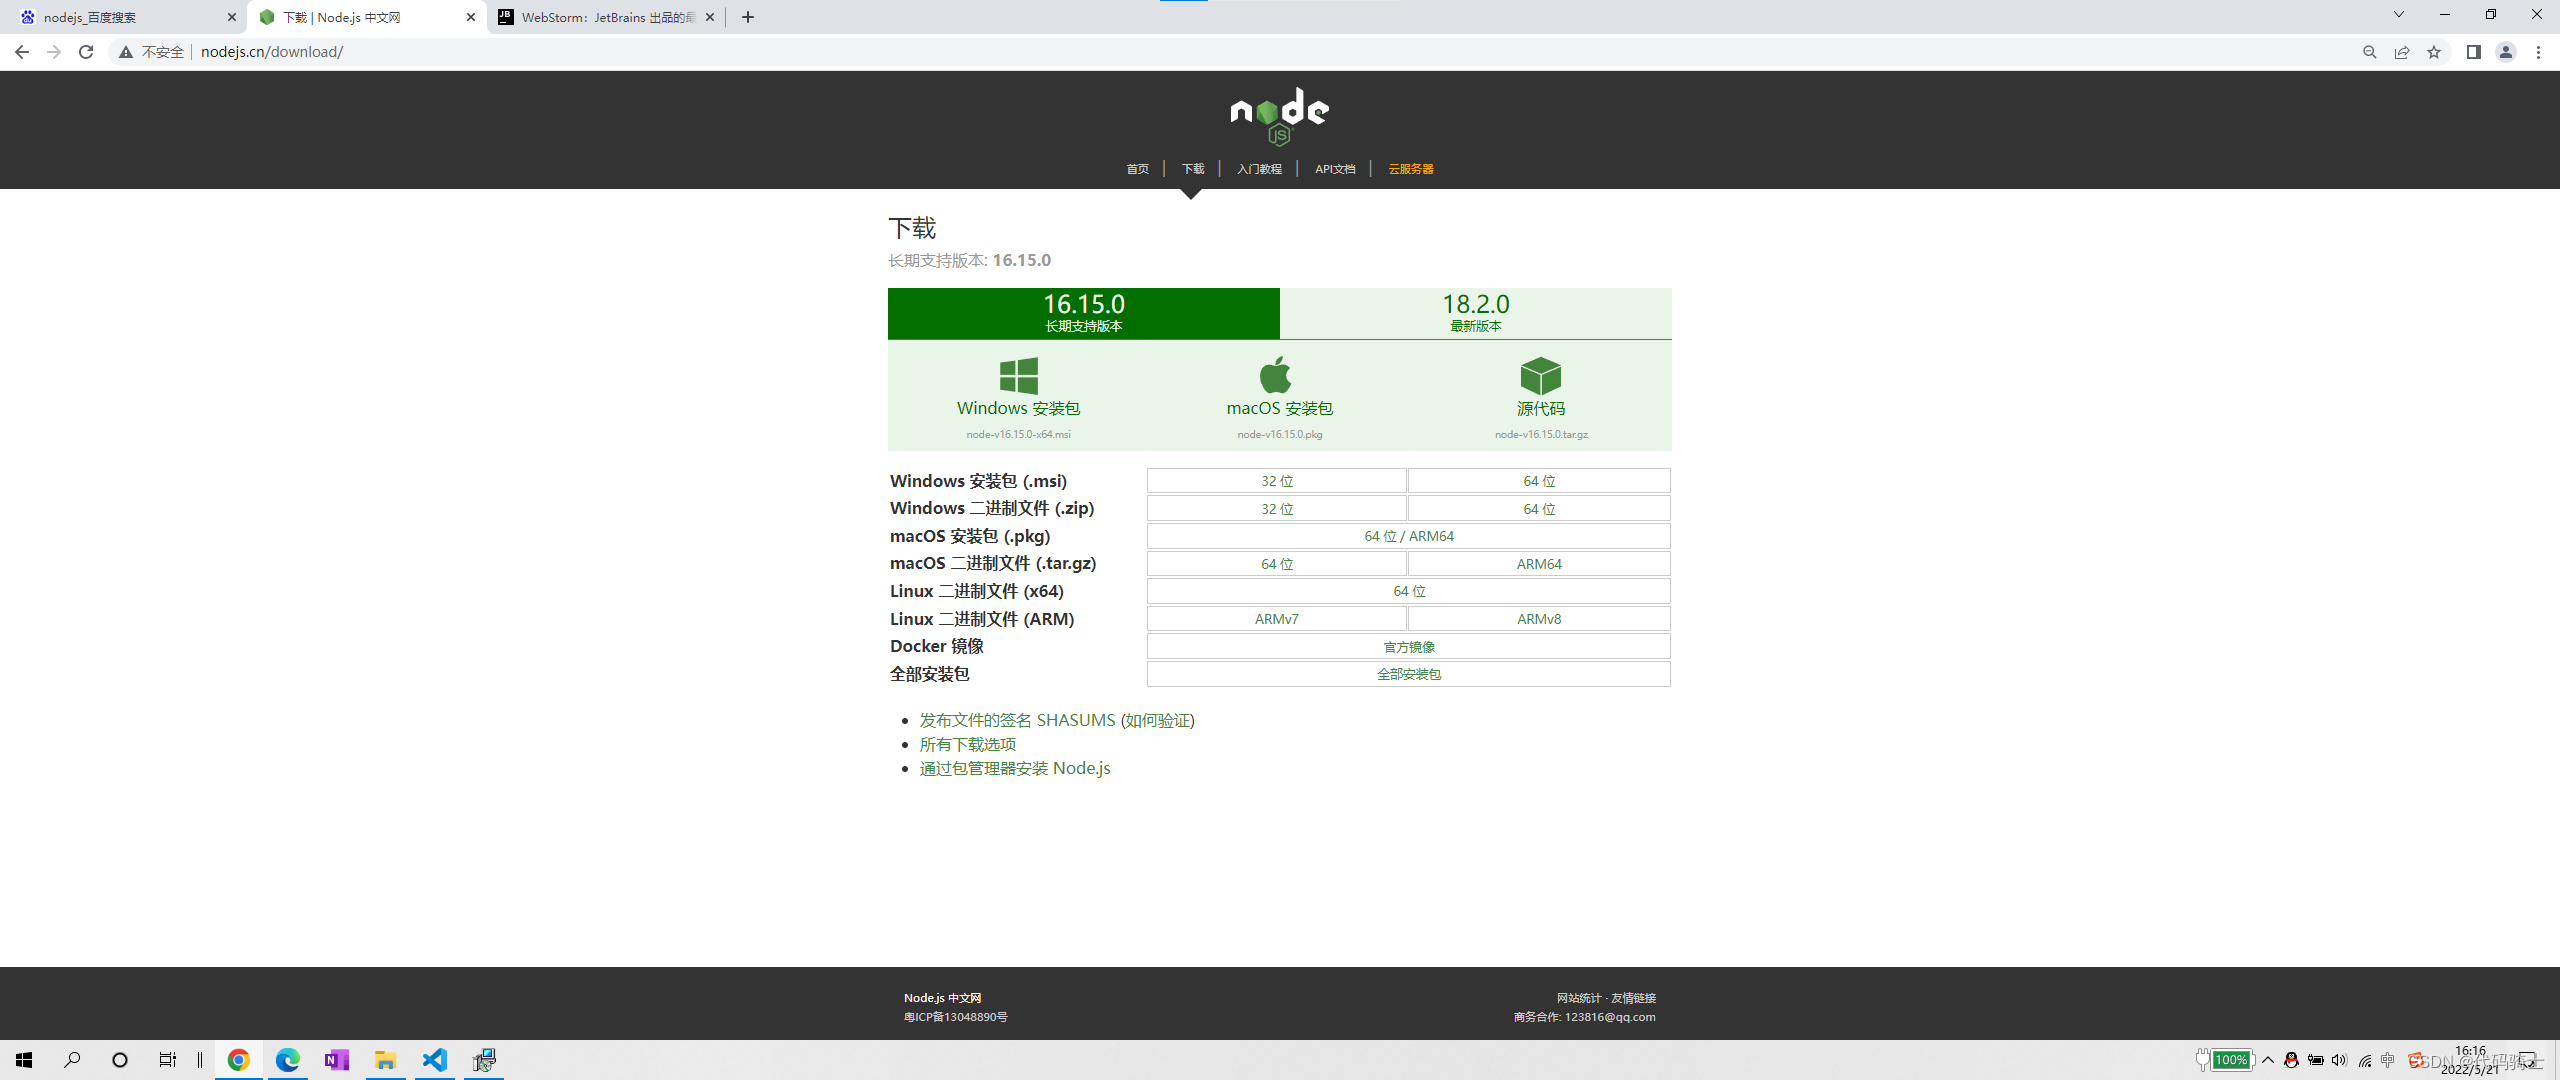Open the API文档 navigation item
This screenshot has height=1080, width=2560.
[1335, 169]
